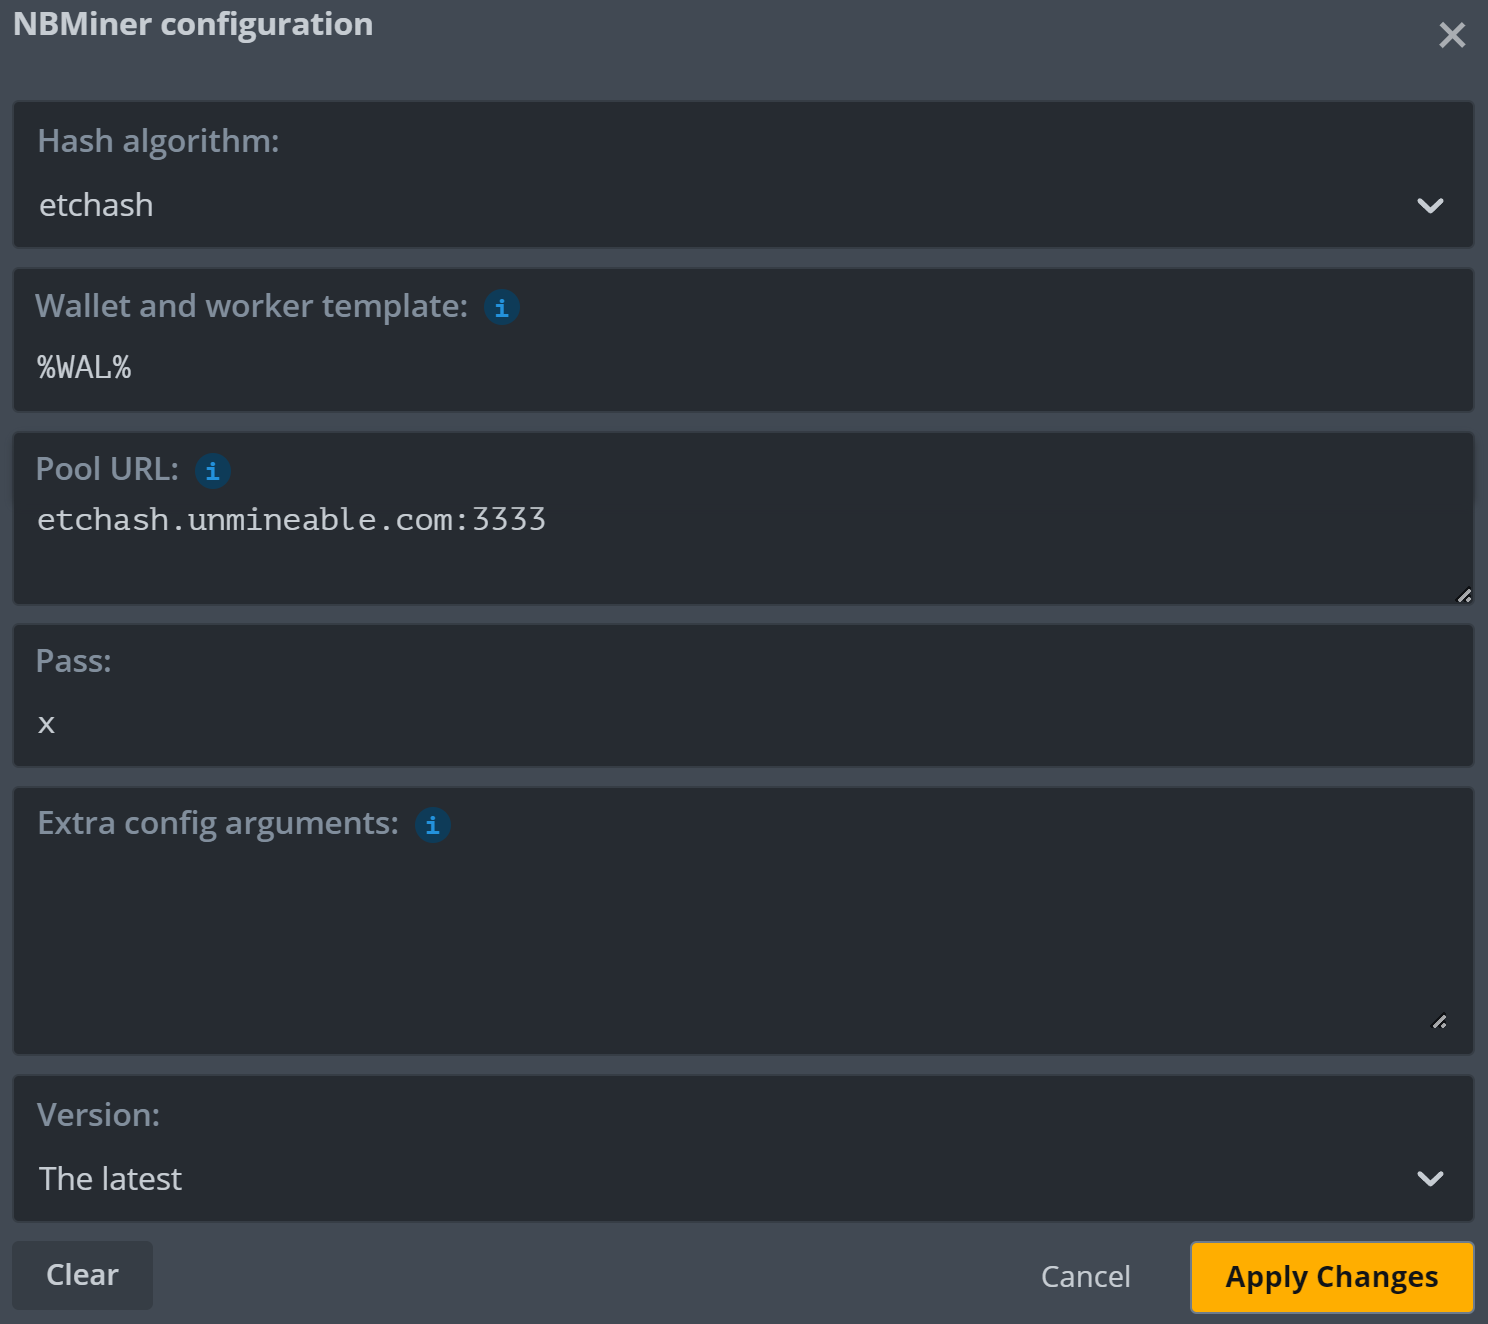Click the Extra config textarea resize handle
Viewport: 1488px width, 1324px height.
(1439, 1021)
